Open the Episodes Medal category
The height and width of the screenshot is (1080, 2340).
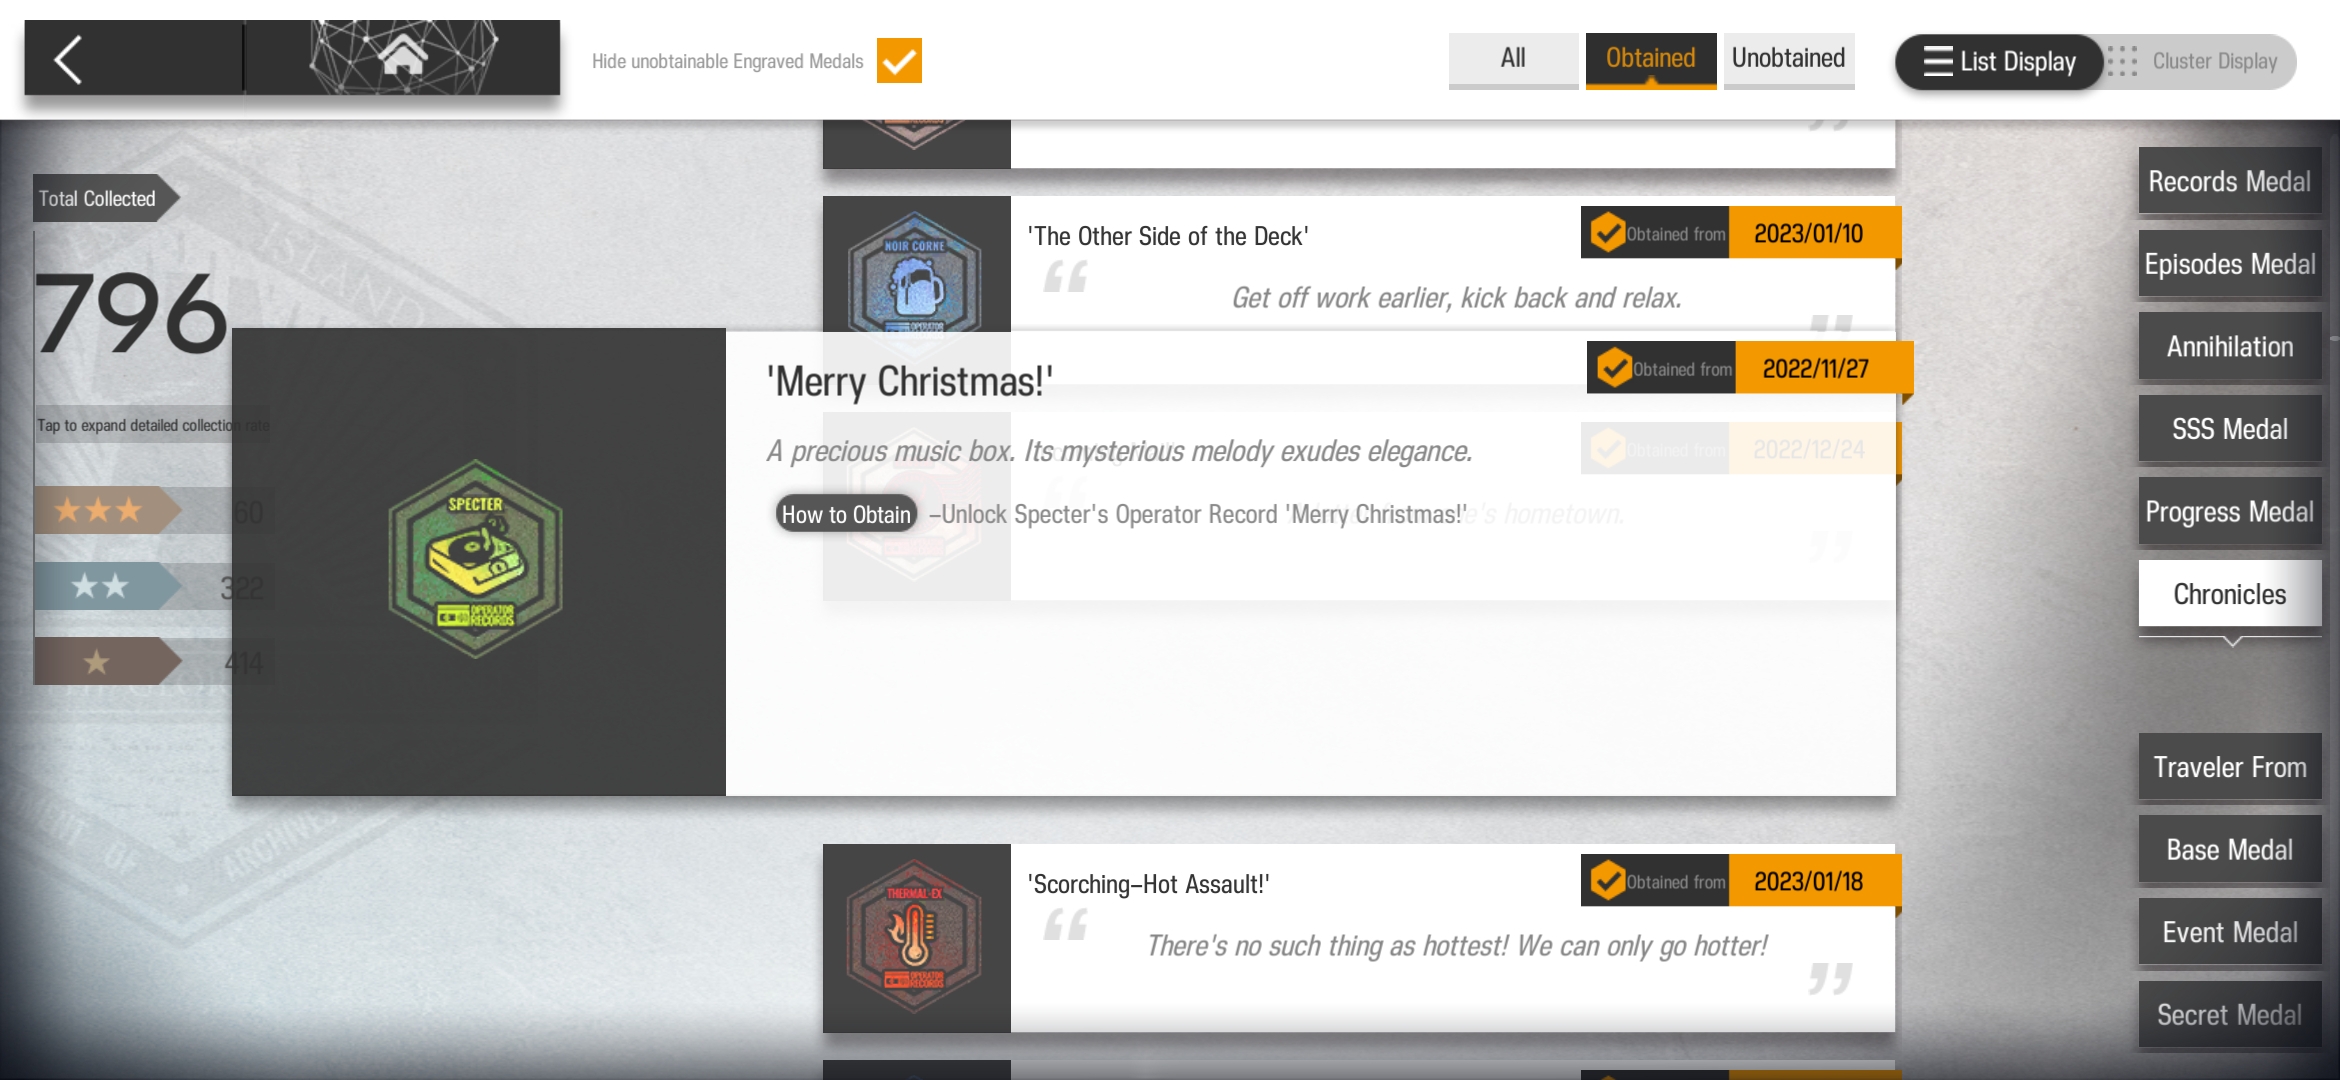[2230, 264]
